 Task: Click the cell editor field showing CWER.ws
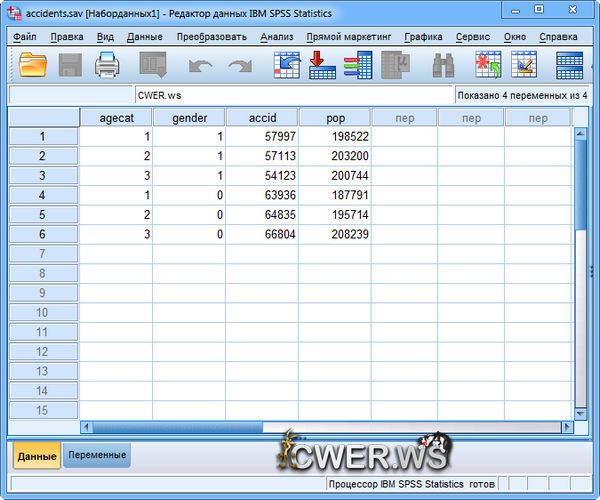click(x=293, y=95)
